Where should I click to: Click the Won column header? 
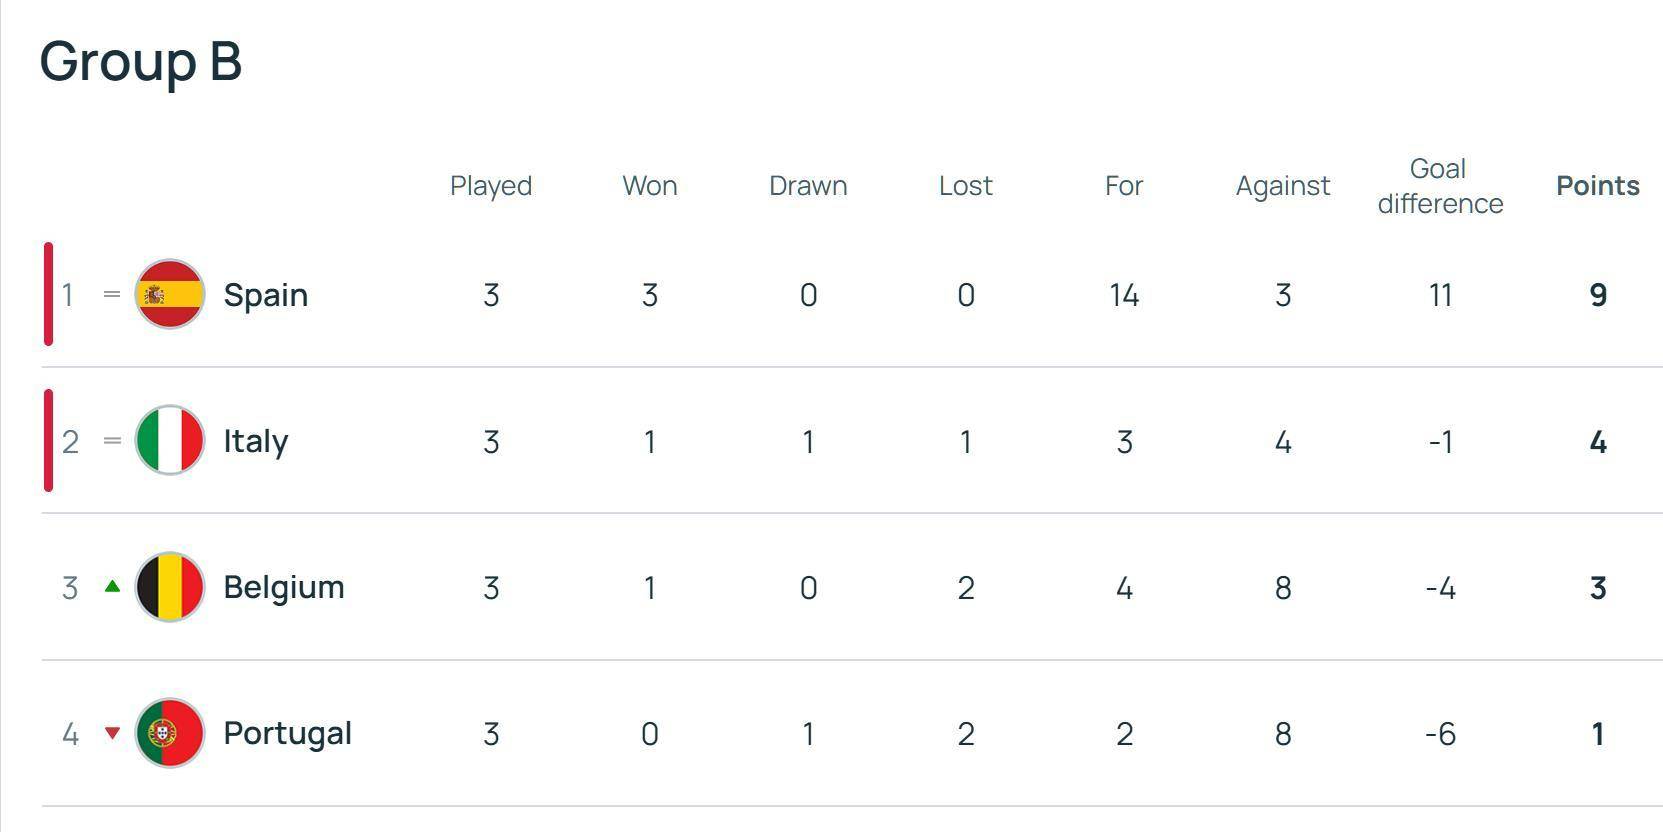[x=650, y=186]
